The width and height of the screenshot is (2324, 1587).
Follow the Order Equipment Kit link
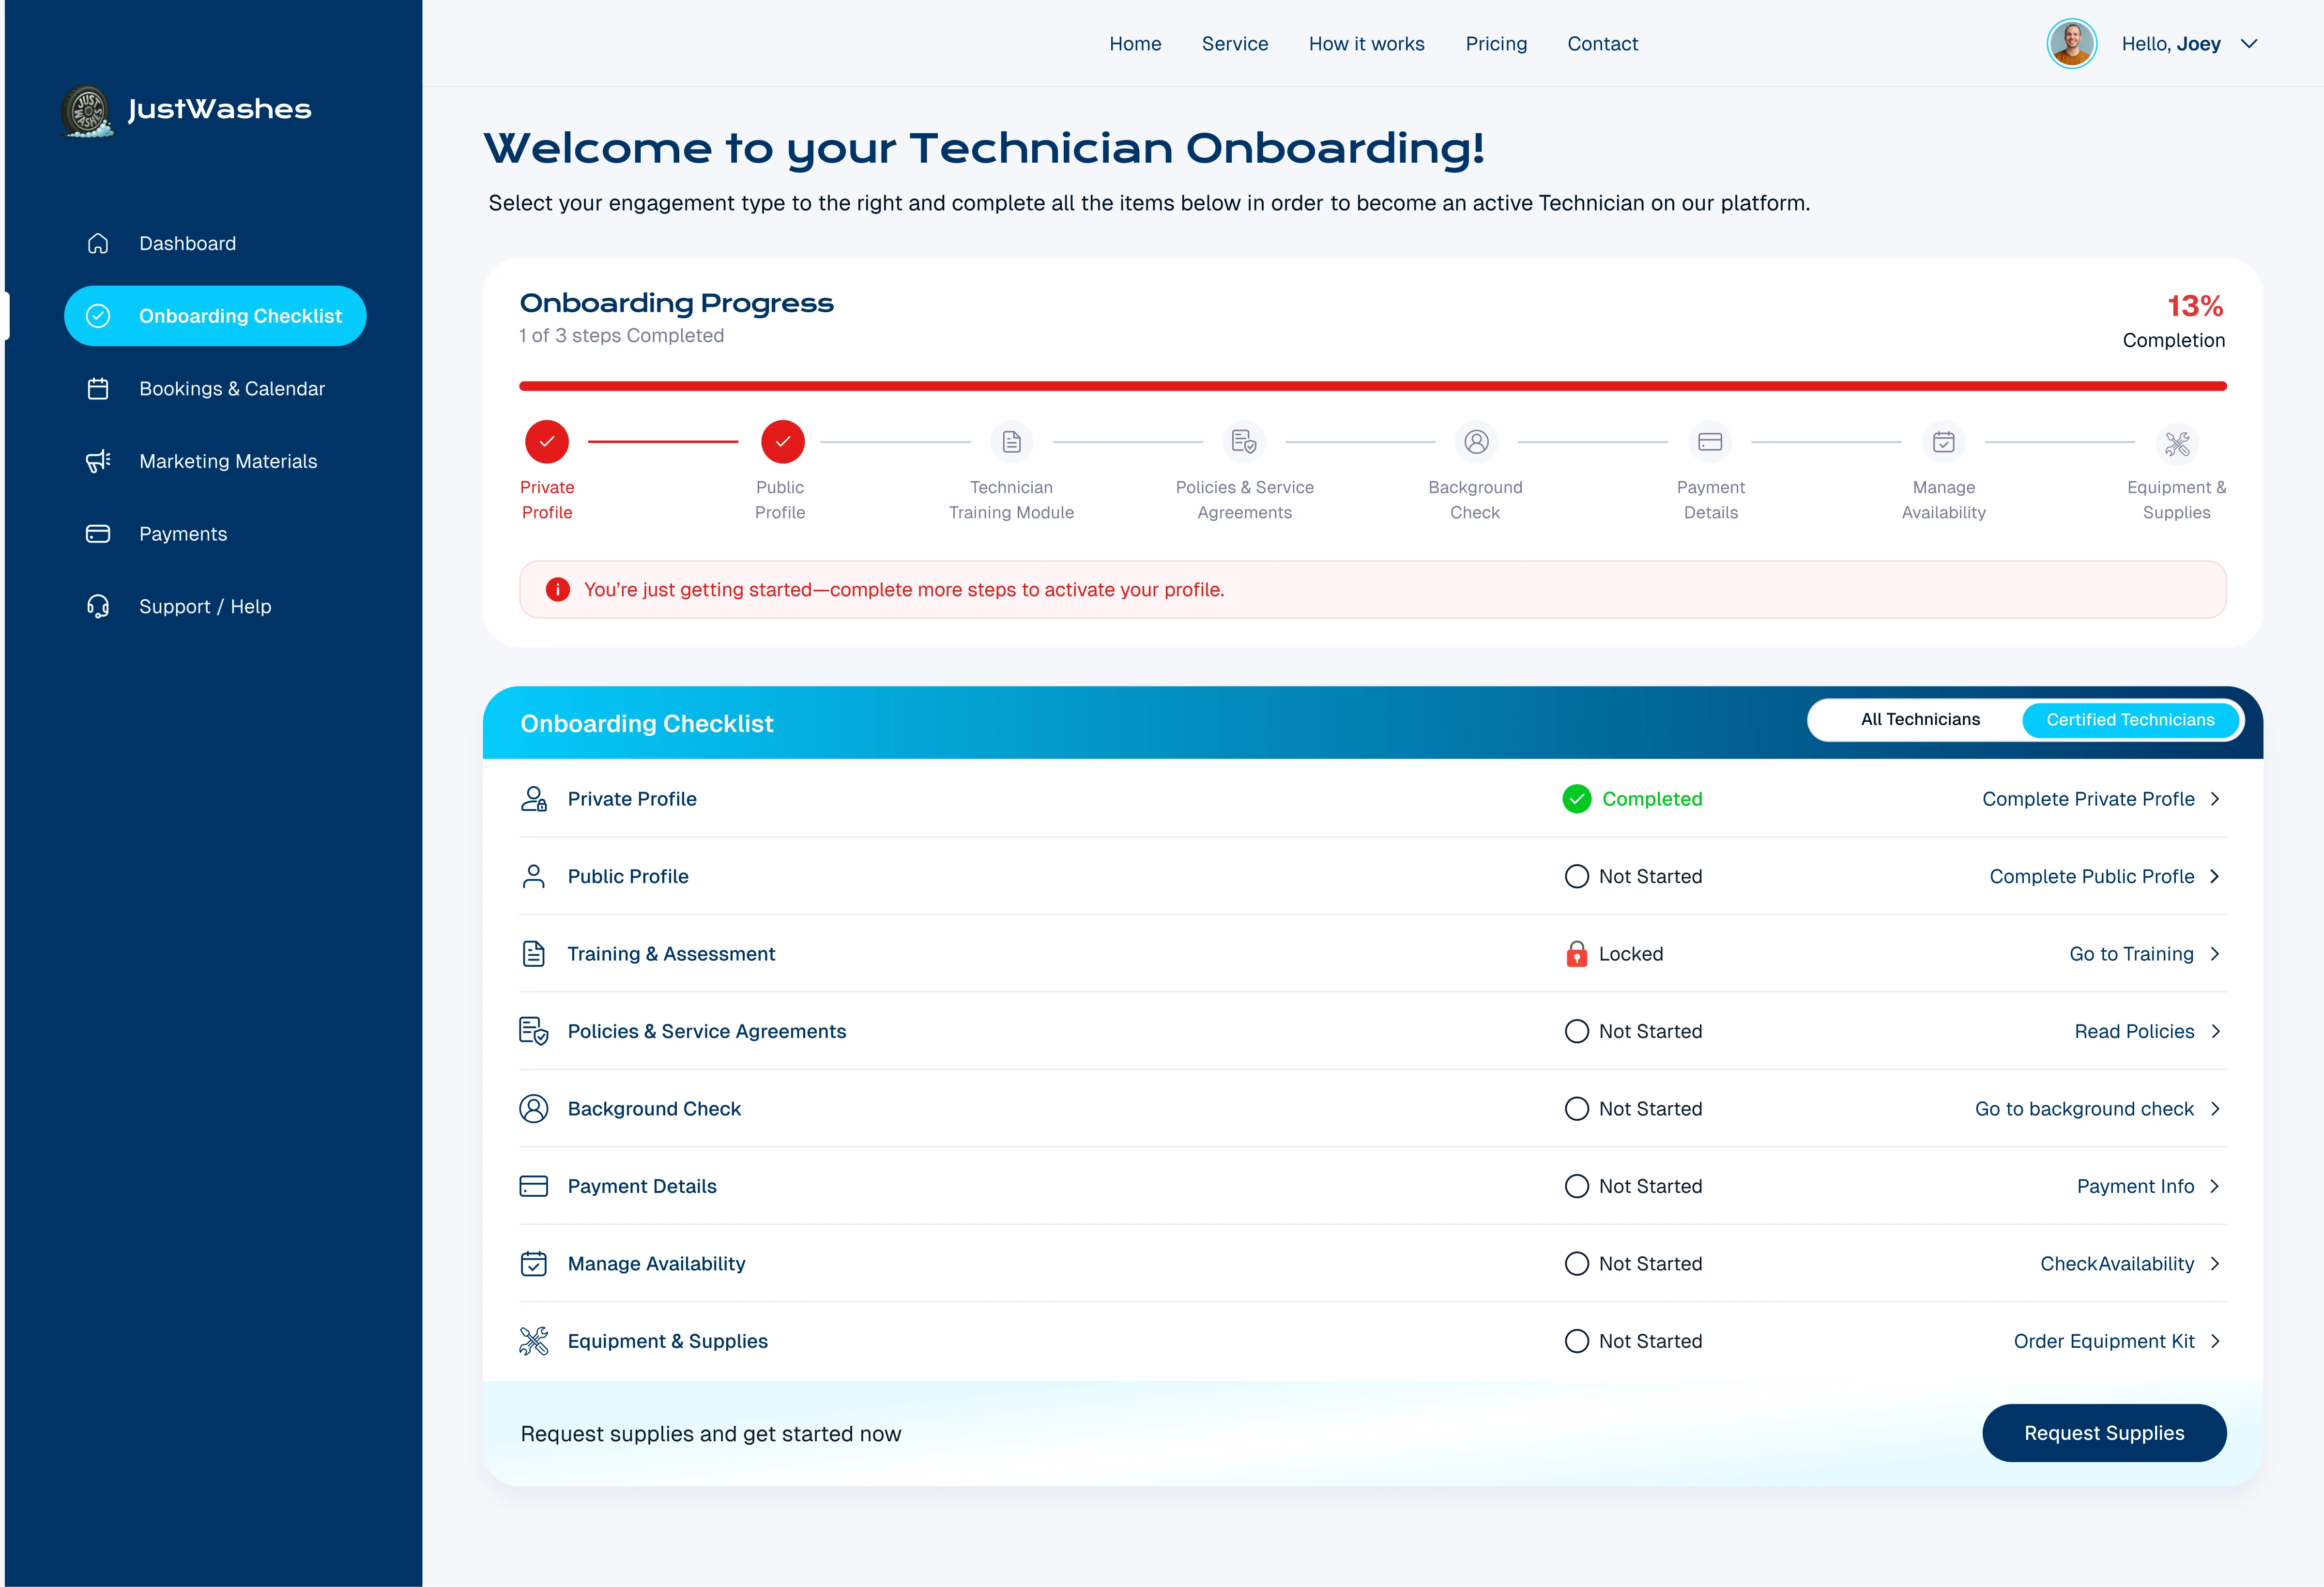[2104, 1341]
